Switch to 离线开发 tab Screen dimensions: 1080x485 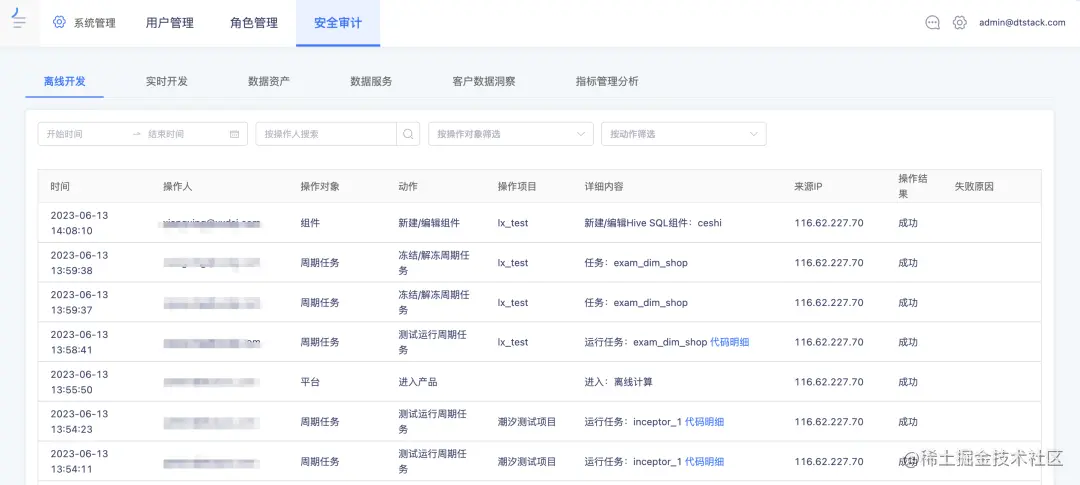coord(65,81)
